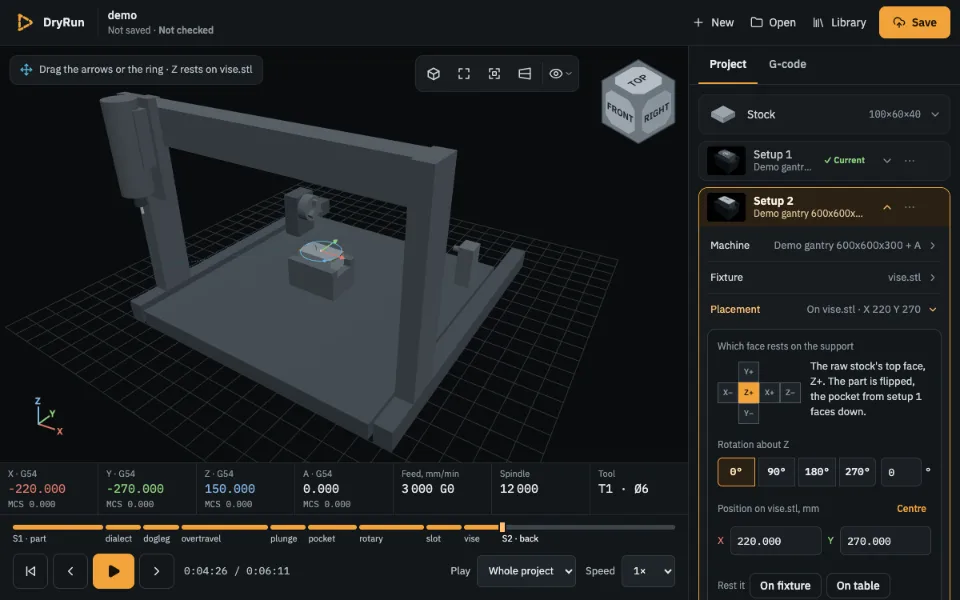Click the section plane view icon

(525, 73)
